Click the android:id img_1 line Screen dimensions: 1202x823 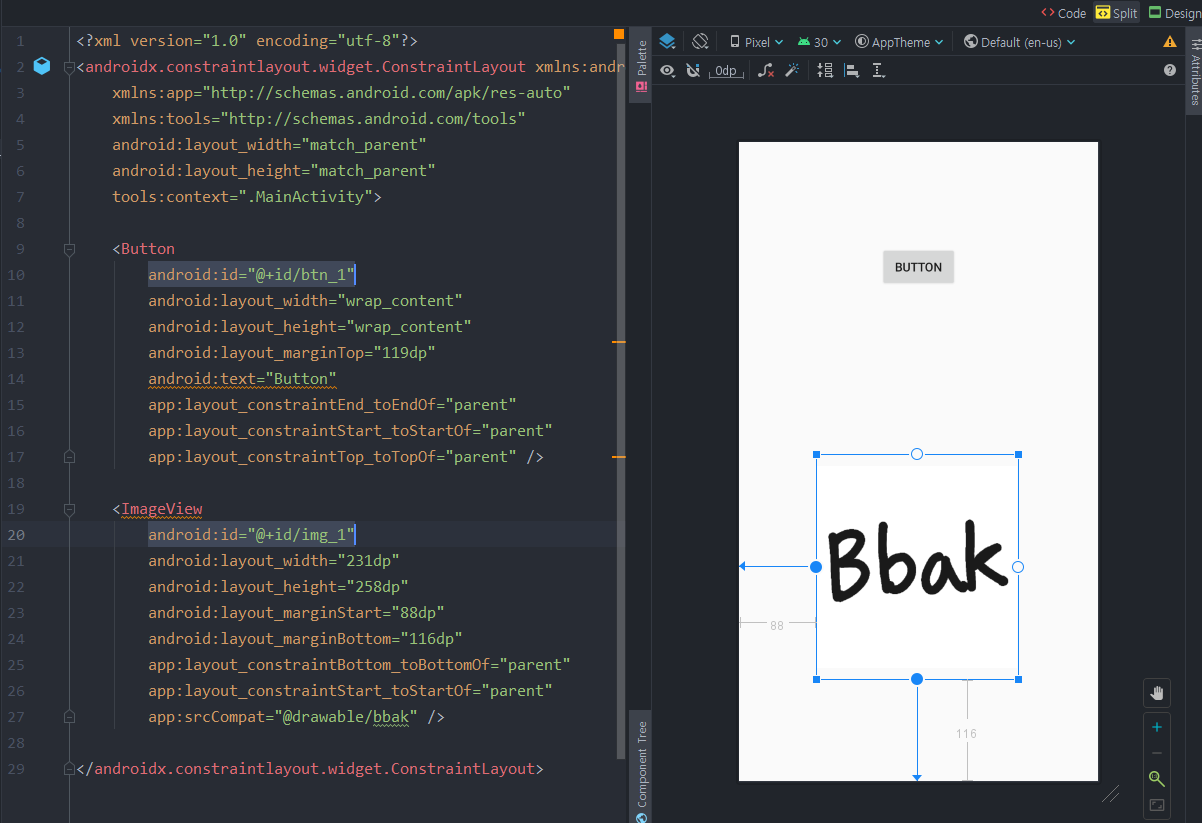252,535
